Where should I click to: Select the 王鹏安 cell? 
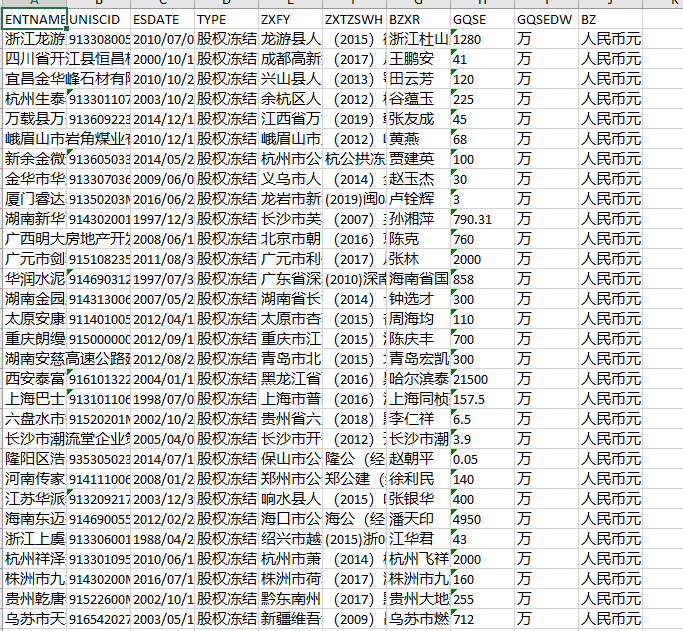(x=419, y=59)
